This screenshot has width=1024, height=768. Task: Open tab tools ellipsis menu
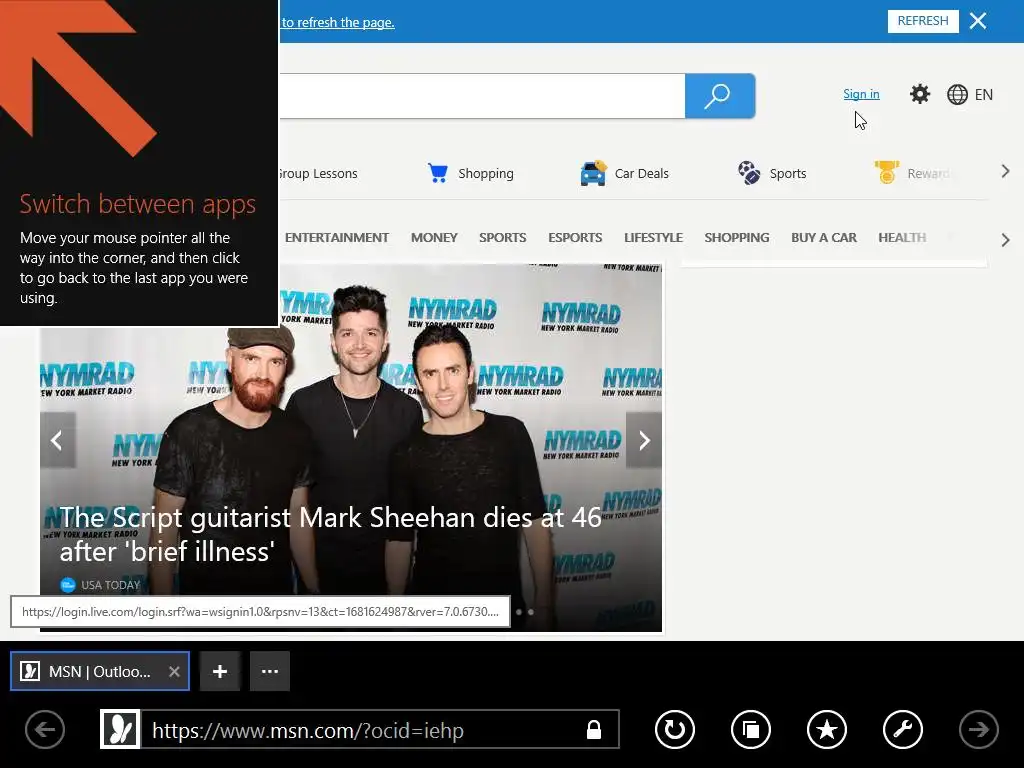pyautogui.click(x=270, y=671)
